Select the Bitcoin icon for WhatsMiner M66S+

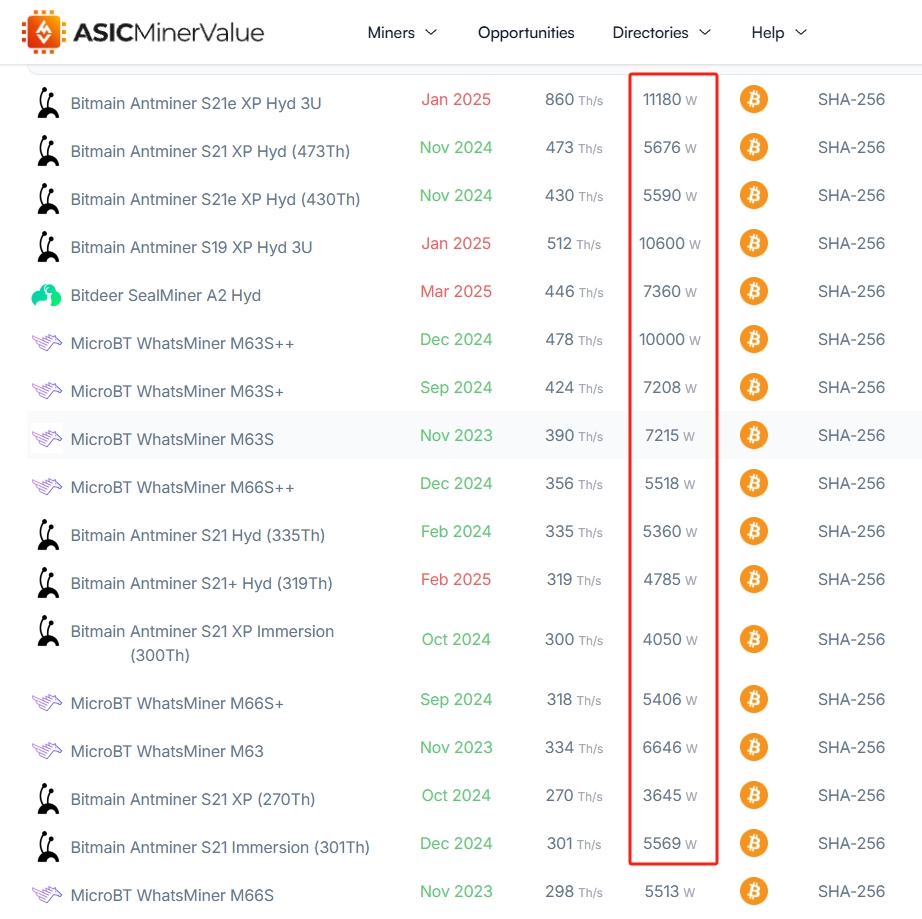click(754, 699)
